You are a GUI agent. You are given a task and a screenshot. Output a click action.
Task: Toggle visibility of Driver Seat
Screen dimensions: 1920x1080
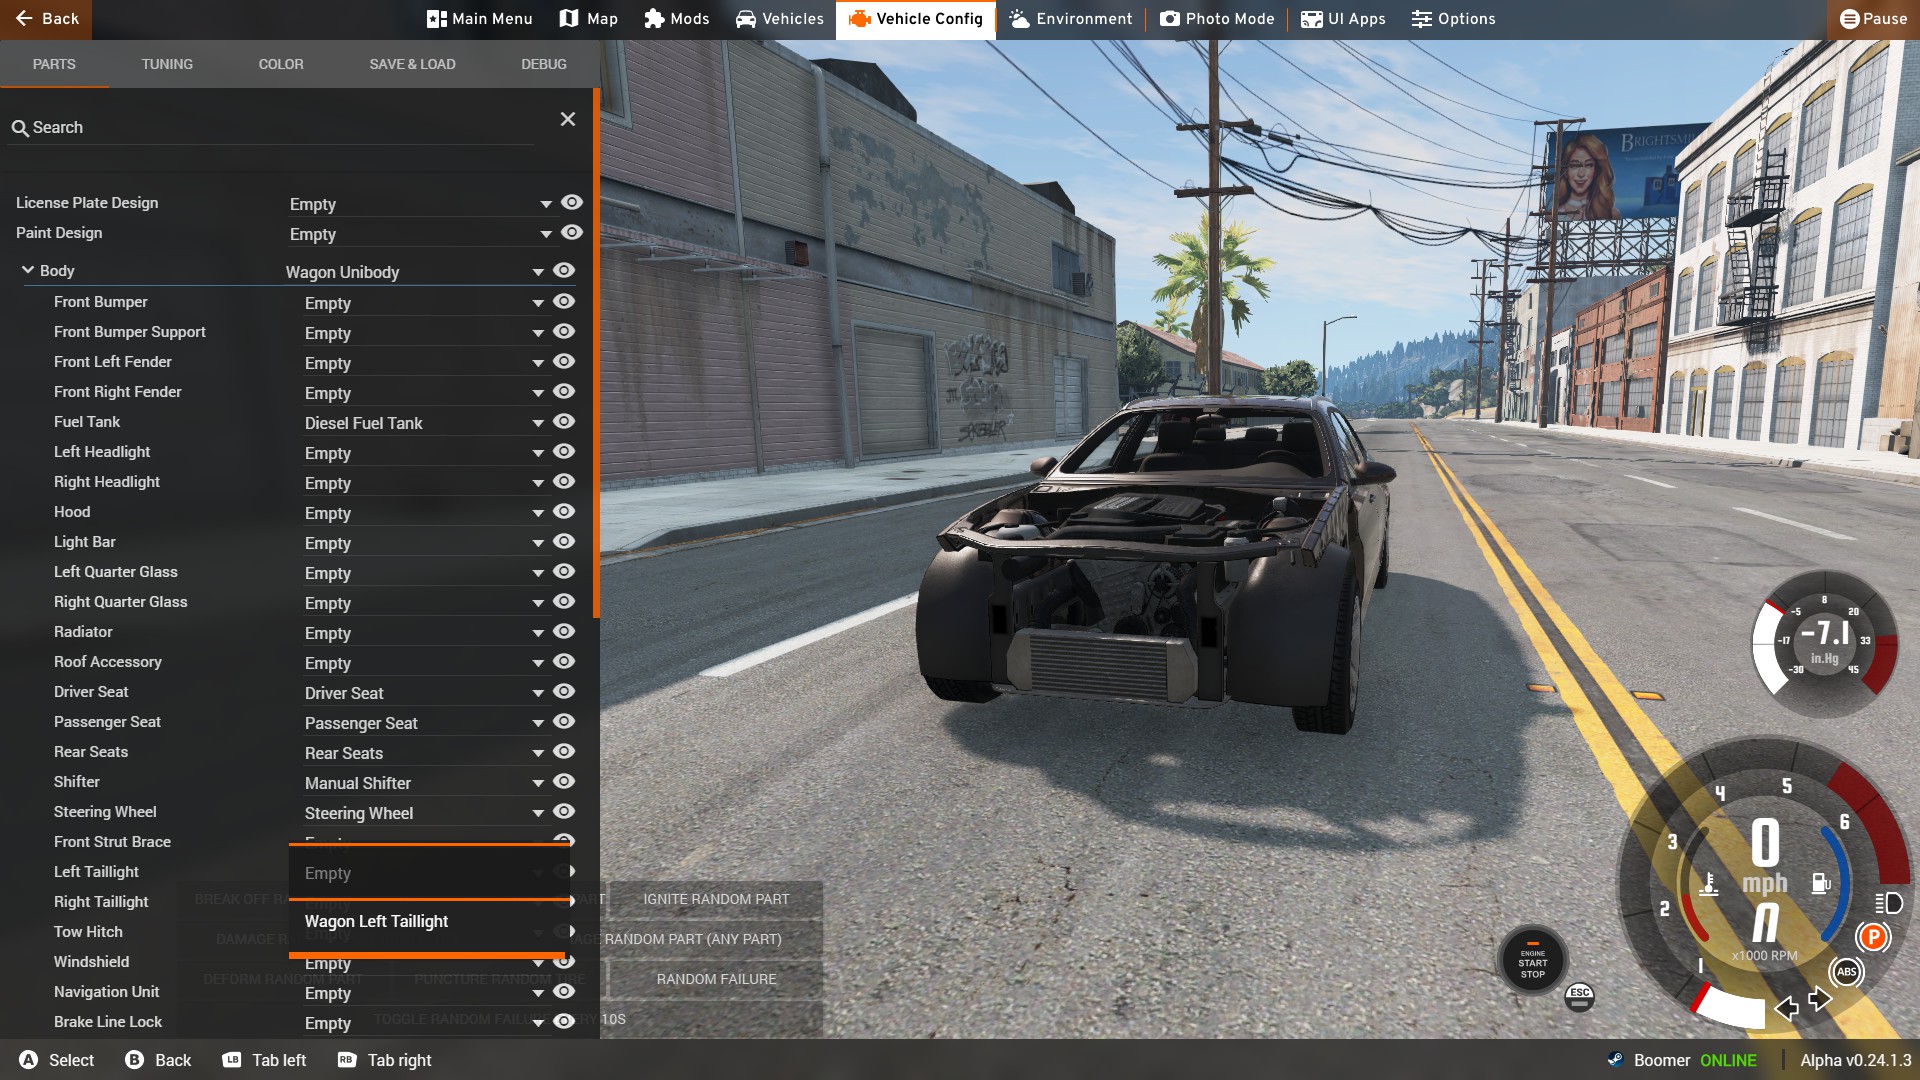click(x=564, y=692)
